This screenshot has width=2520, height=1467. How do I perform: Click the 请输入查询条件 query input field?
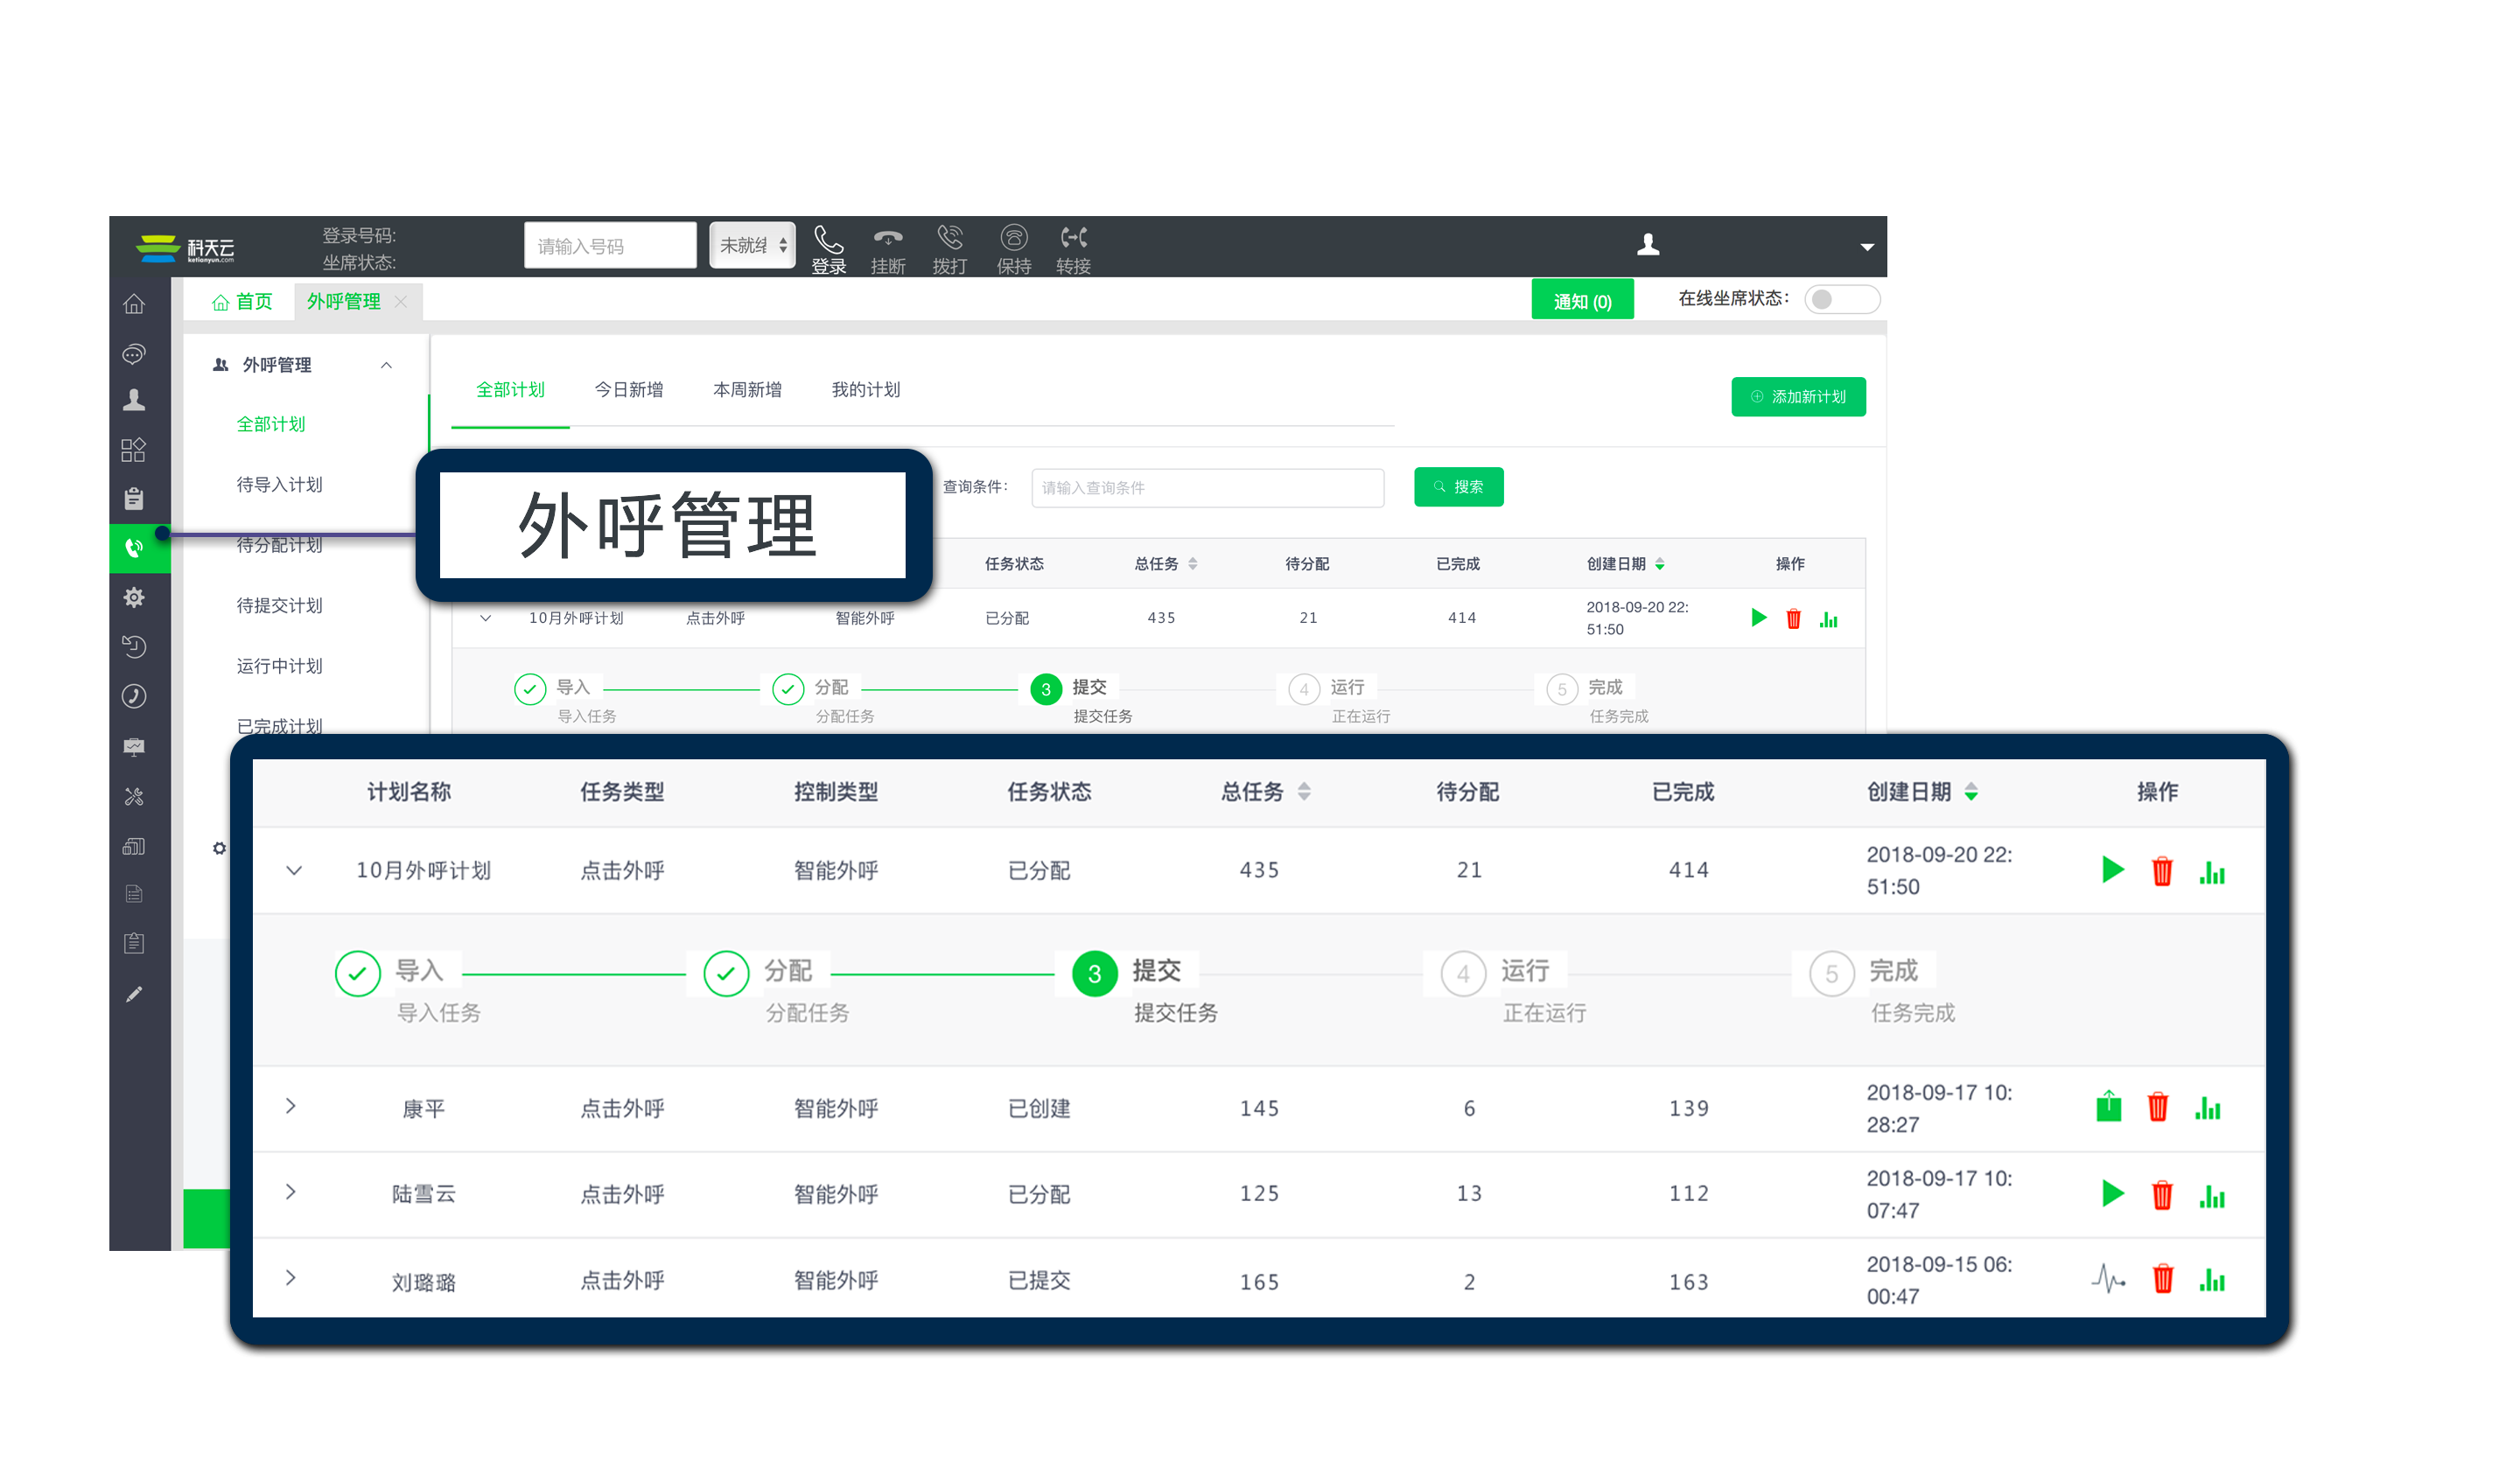pos(1207,488)
